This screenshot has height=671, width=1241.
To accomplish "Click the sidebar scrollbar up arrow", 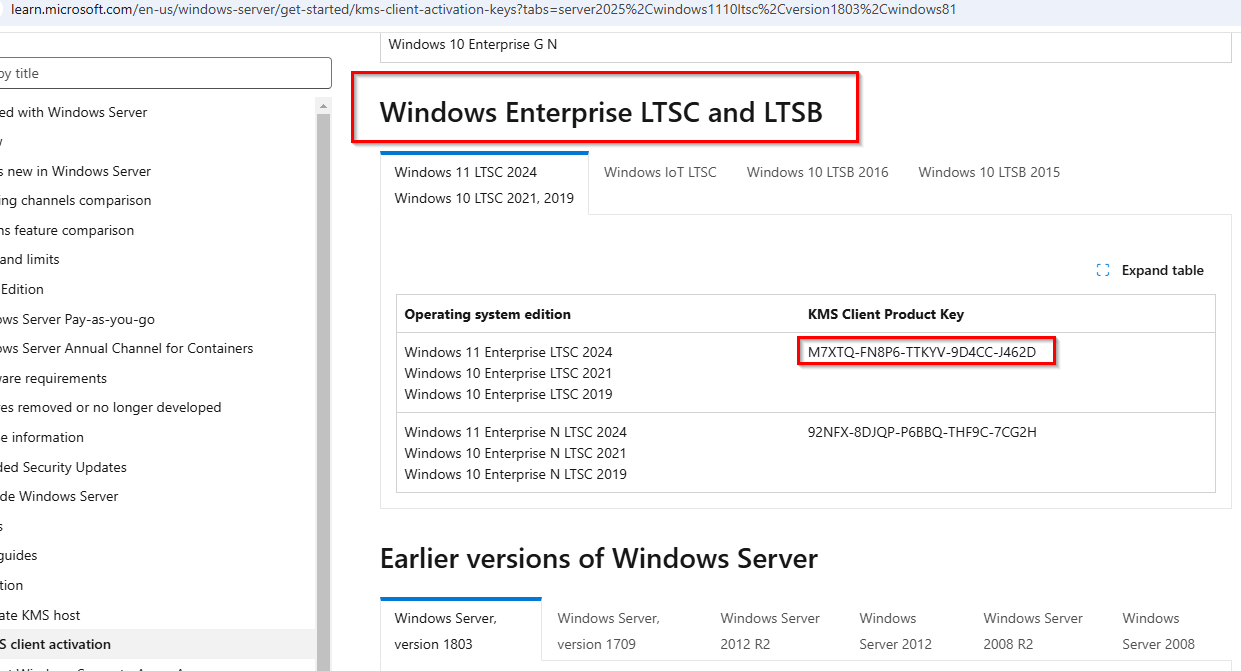I will click(x=324, y=105).
